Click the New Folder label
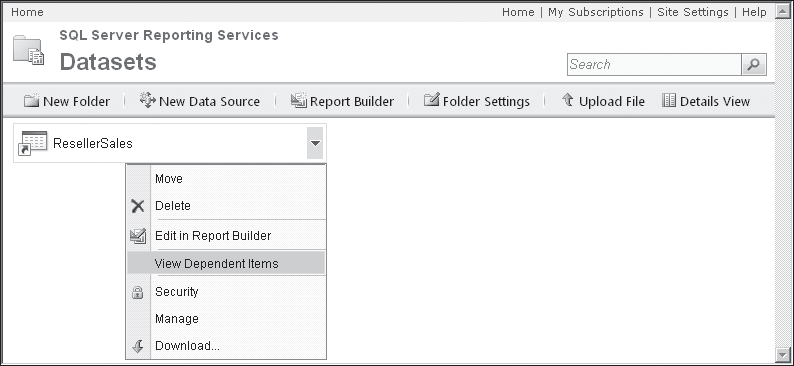Screen dimensions: 794x366 (76, 102)
